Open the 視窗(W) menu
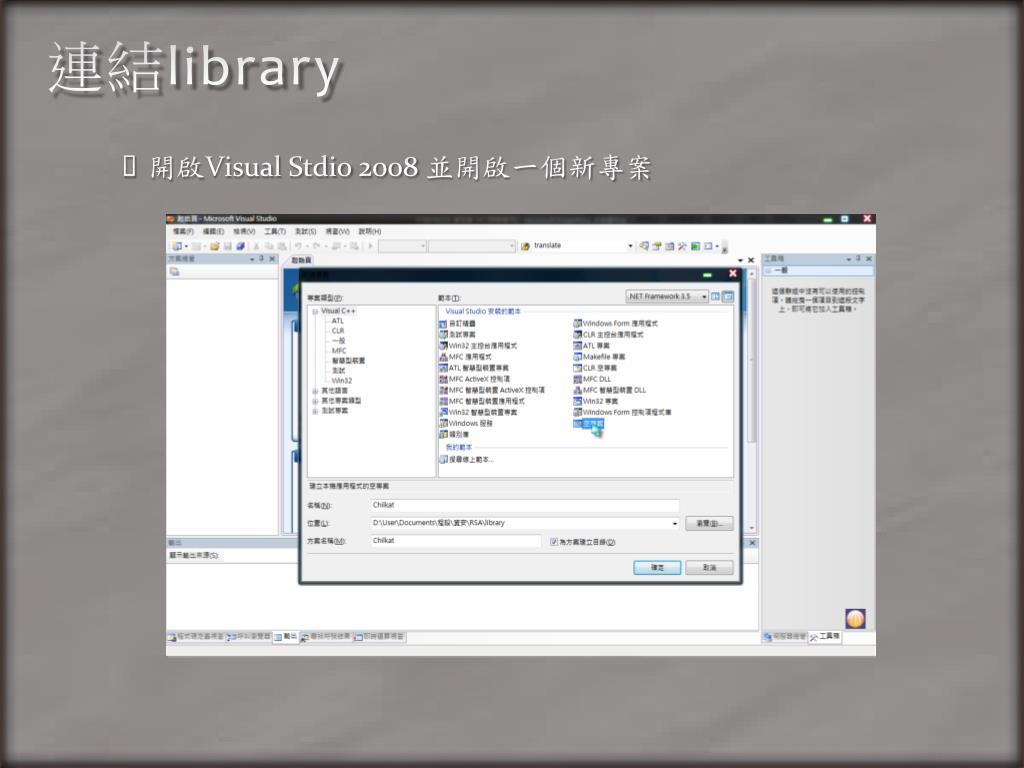1024x768 pixels. (x=338, y=232)
